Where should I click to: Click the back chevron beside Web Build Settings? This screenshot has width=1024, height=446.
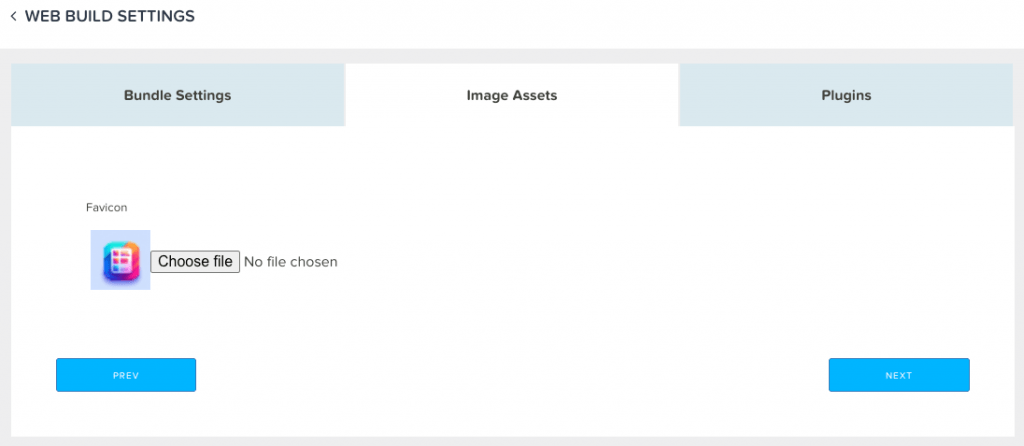coord(13,16)
